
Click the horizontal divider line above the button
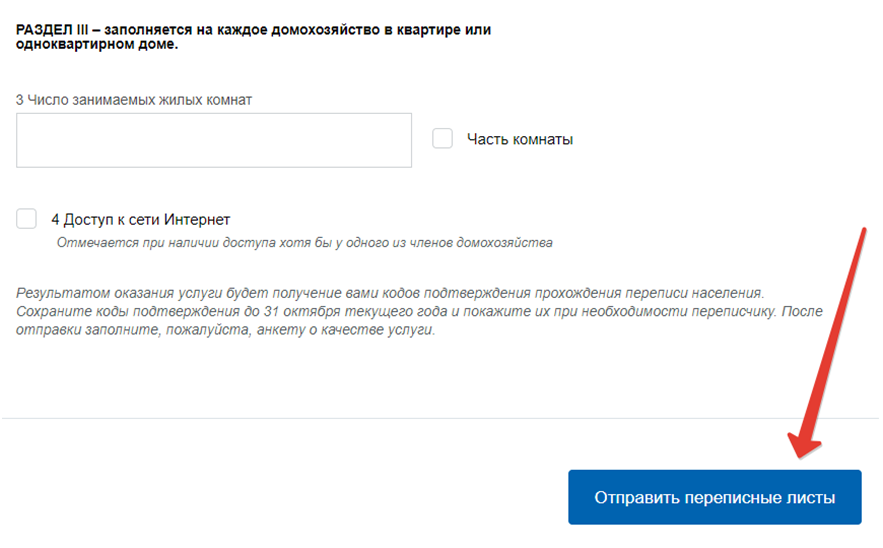pos(440,417)
